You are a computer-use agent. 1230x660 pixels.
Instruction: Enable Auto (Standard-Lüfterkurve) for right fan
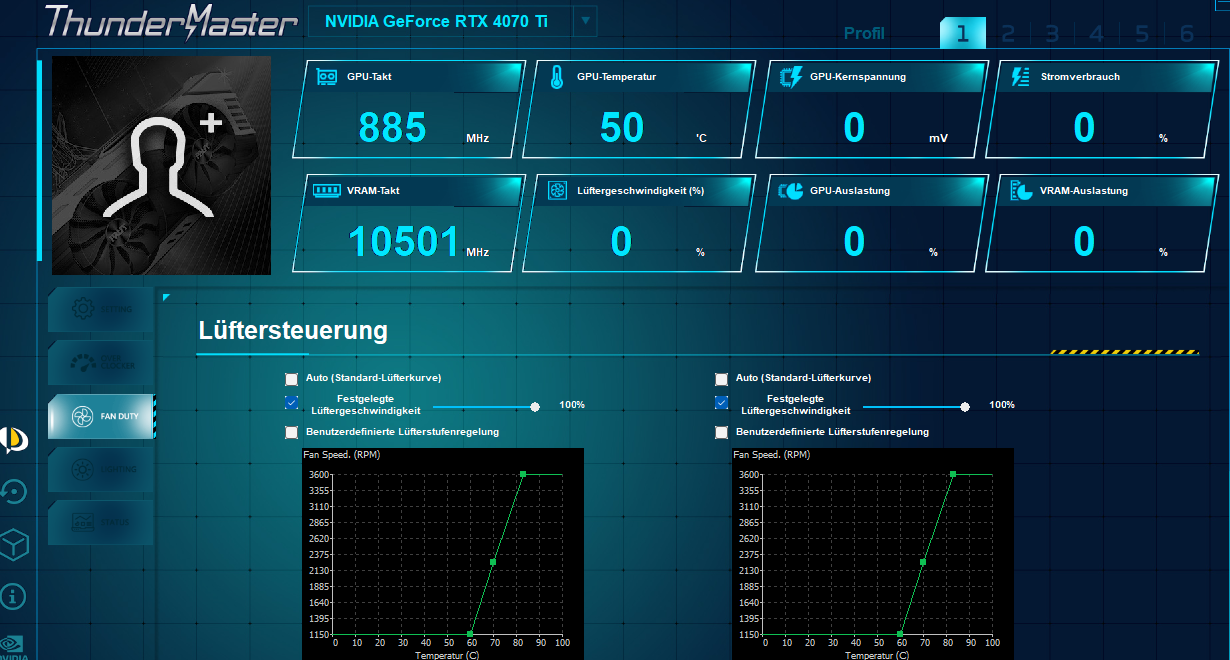pos(721,379)
